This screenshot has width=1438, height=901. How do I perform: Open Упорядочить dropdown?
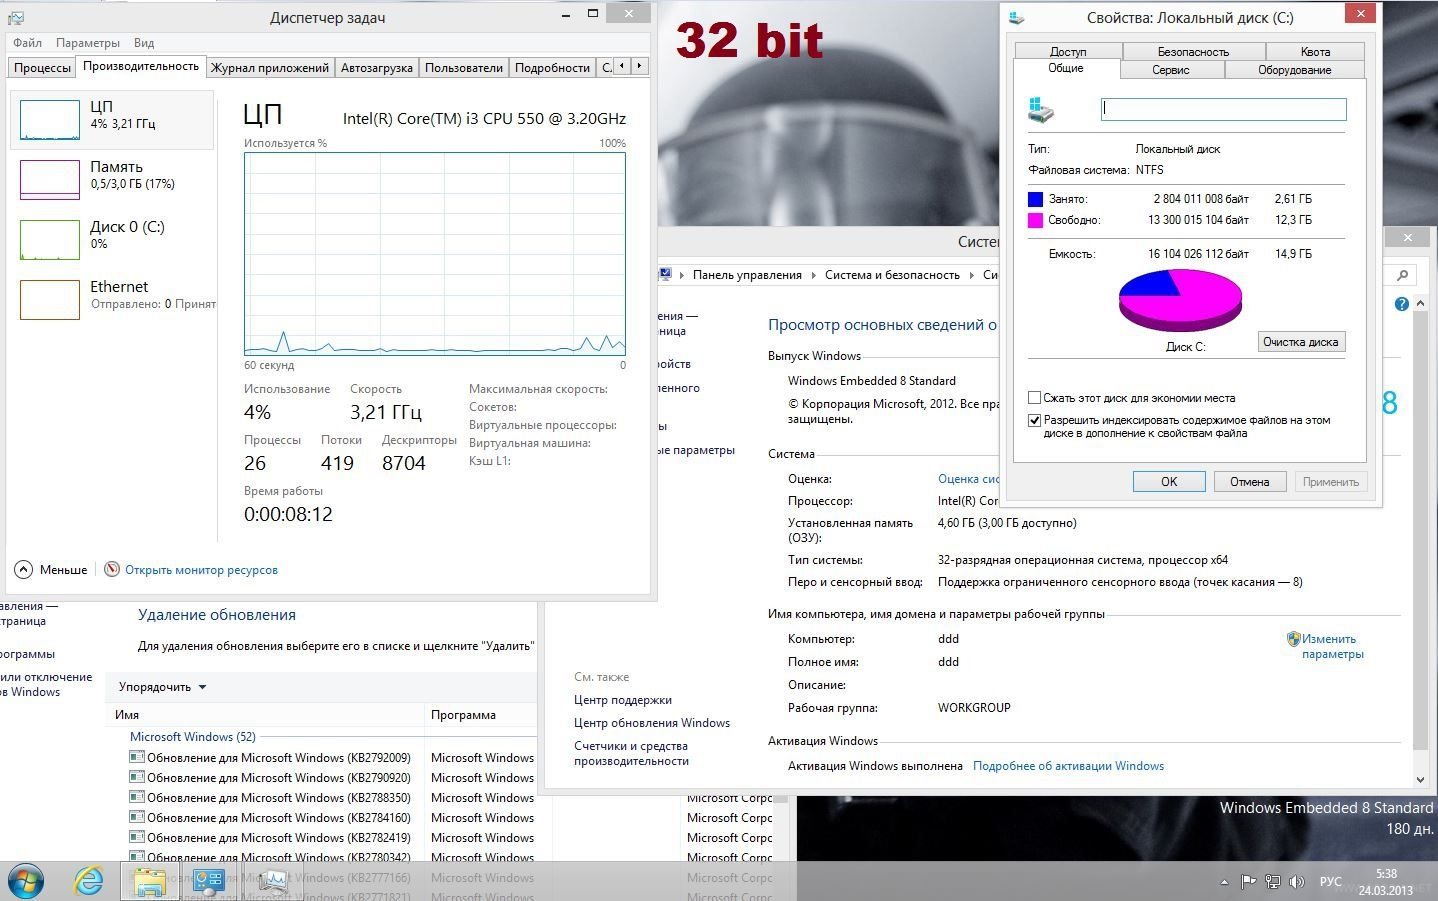(162, 687)
